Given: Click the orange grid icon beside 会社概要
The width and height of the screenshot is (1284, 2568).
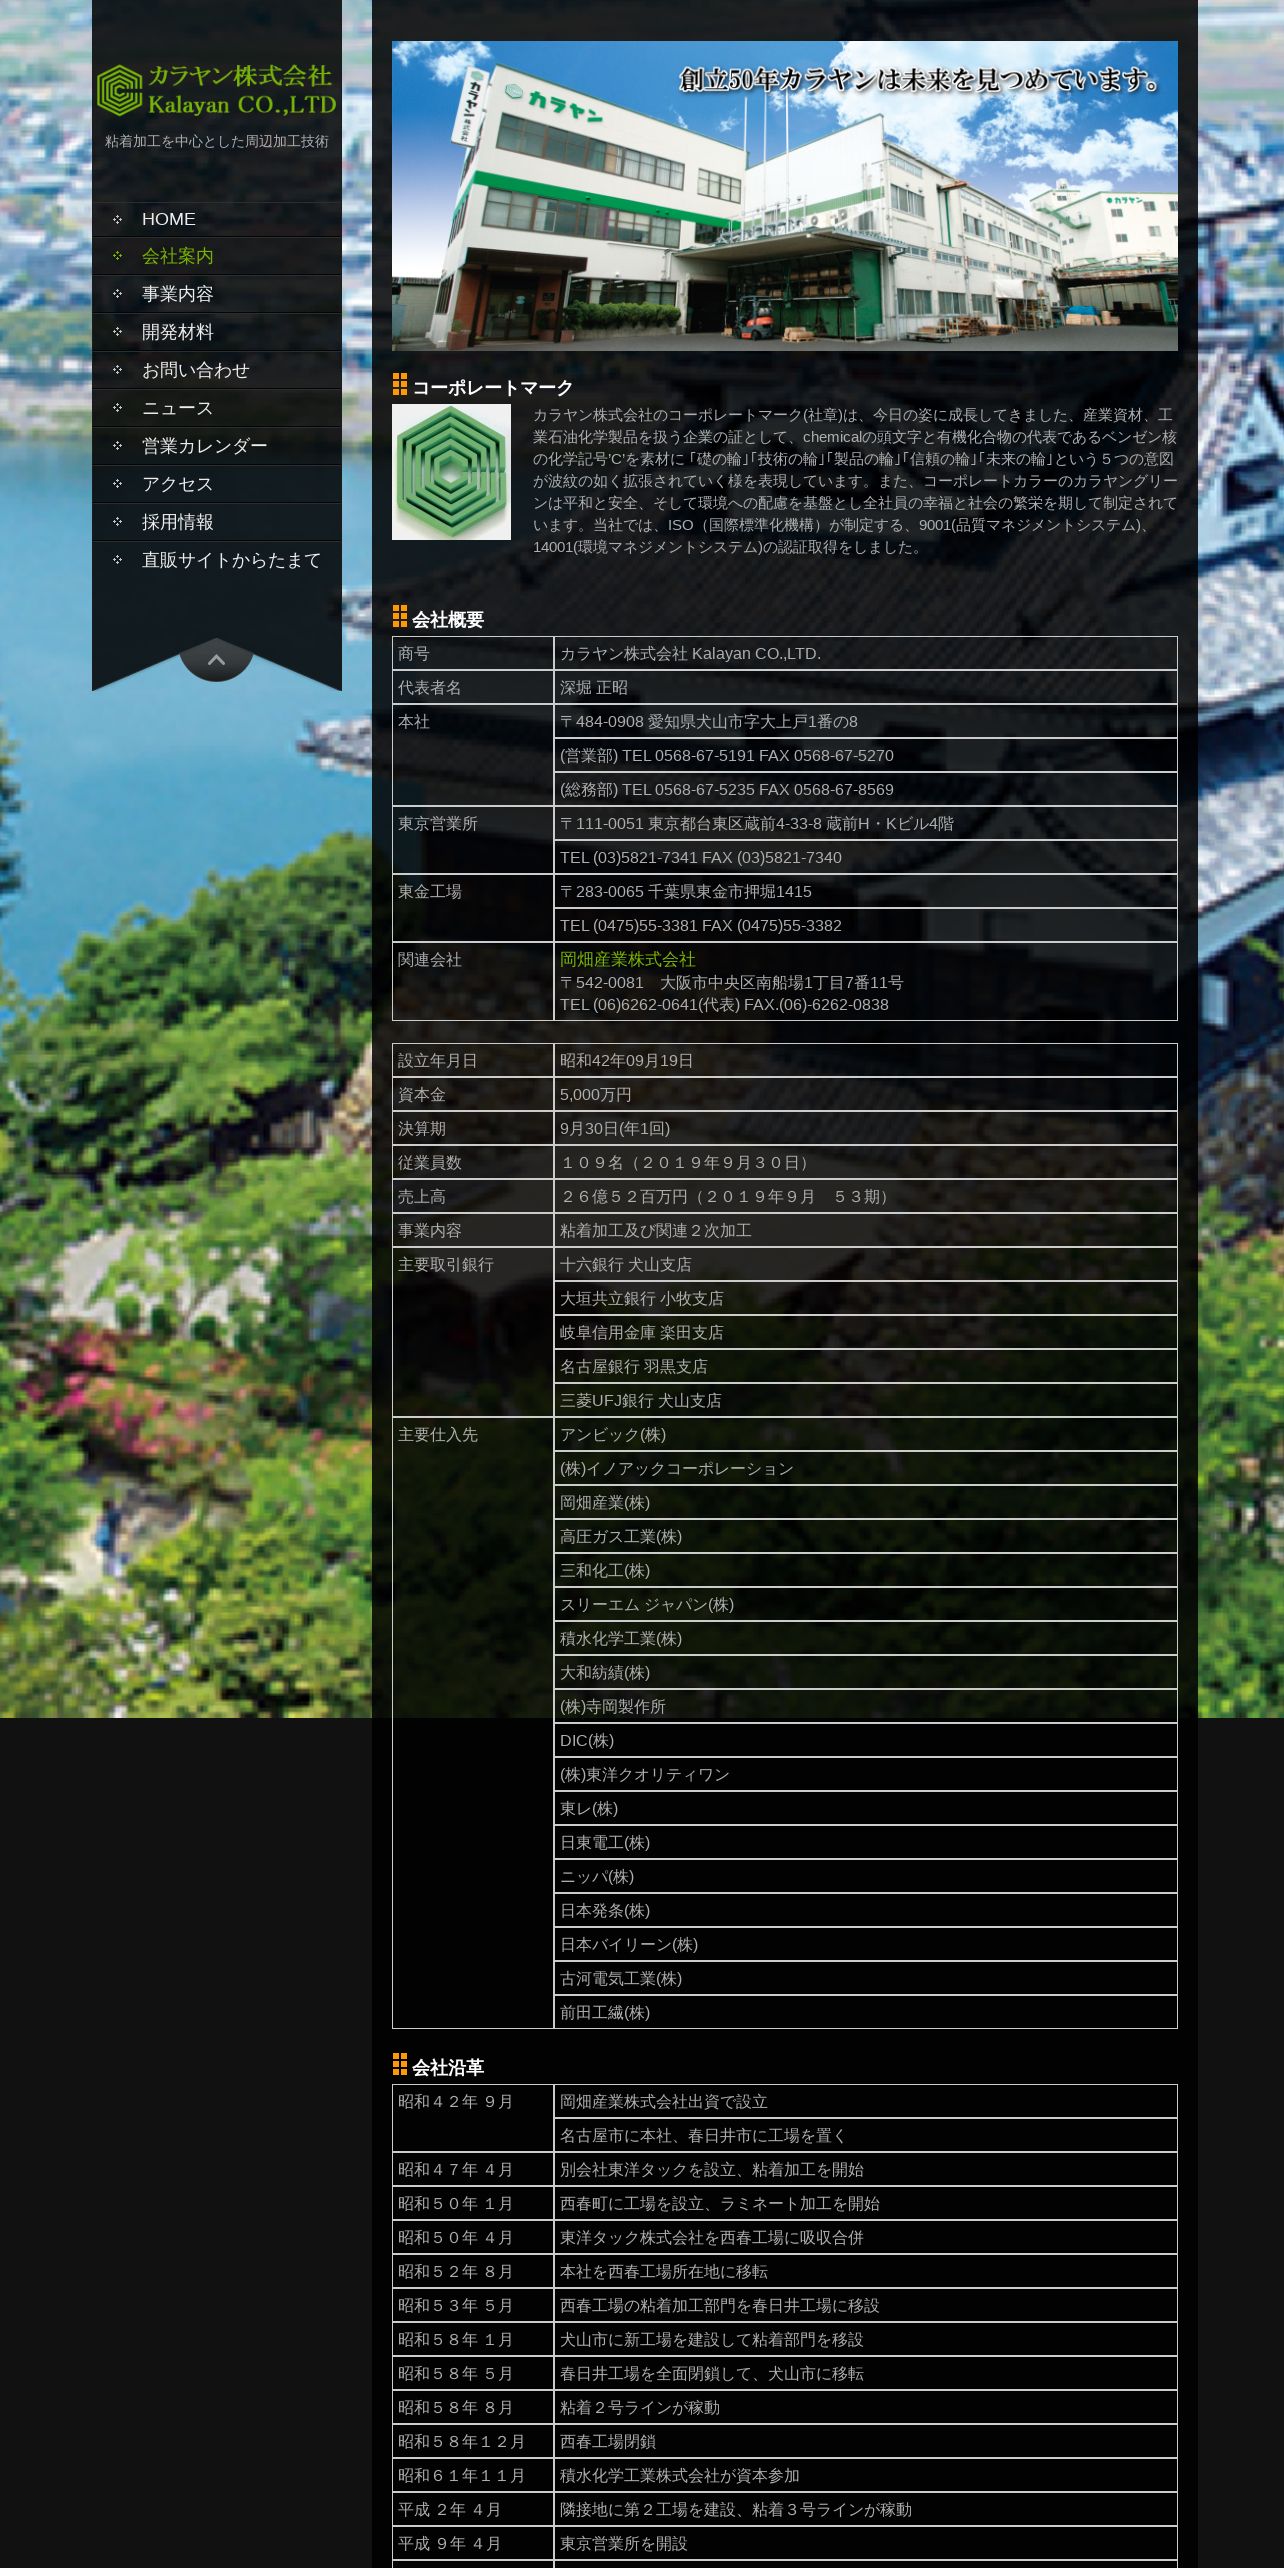Looking at the screenshot, I should pos(400,616).
